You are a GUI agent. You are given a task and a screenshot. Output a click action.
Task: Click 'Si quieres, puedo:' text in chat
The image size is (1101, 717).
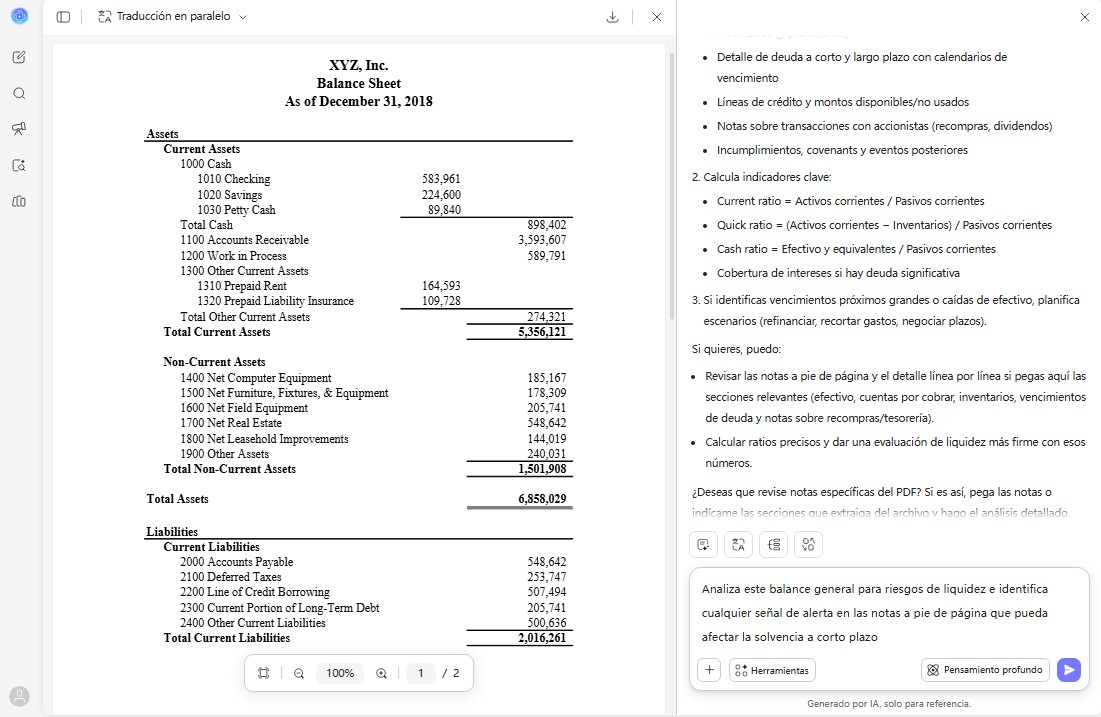(736, 349)
